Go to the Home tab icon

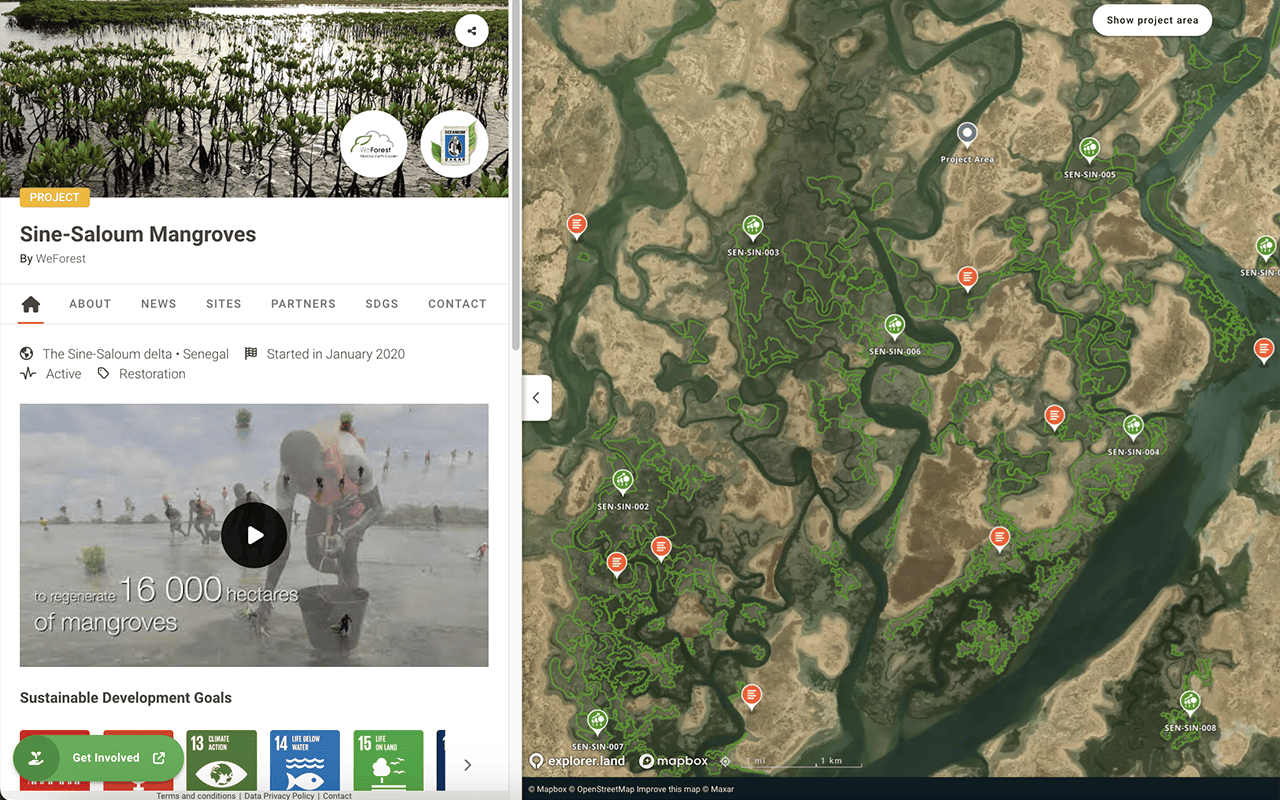click(x=31, y=304)
